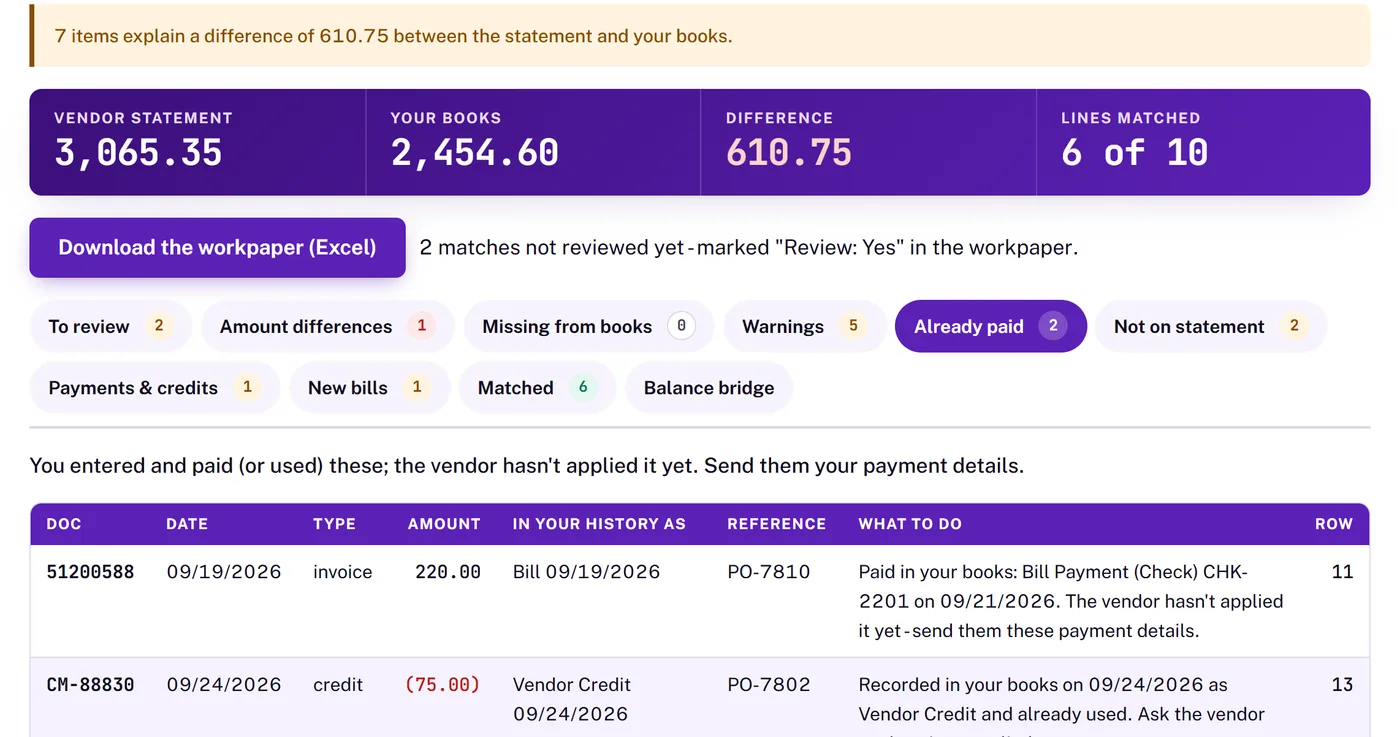Click the (75.00) credit amount
This screenshot has height=737, width=1400.
coord(443,685)
